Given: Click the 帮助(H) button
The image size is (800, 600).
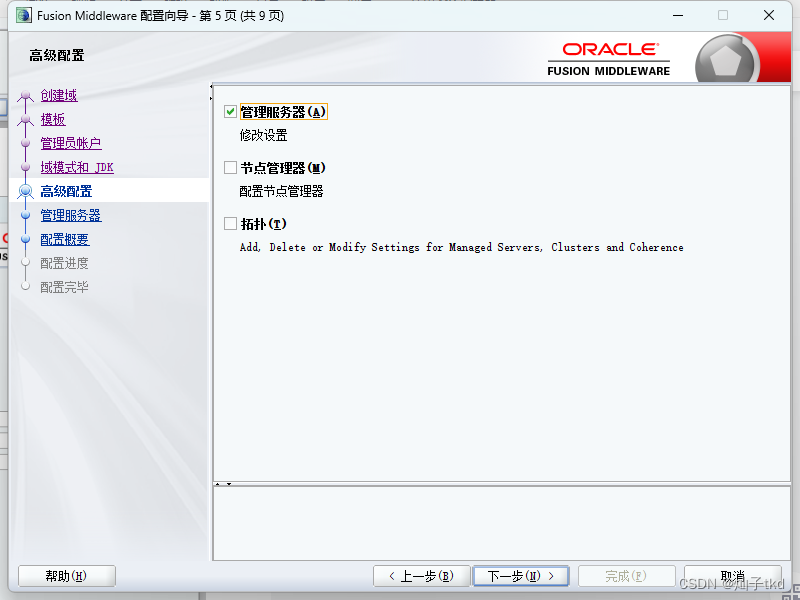Looking at the screenshot, I should pyautogui.click(x=67, y=576).
